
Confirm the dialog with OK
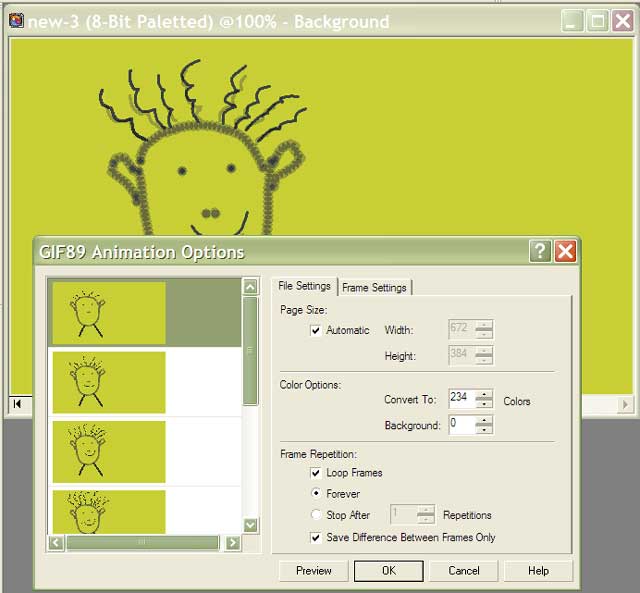[x=389, y=571]
